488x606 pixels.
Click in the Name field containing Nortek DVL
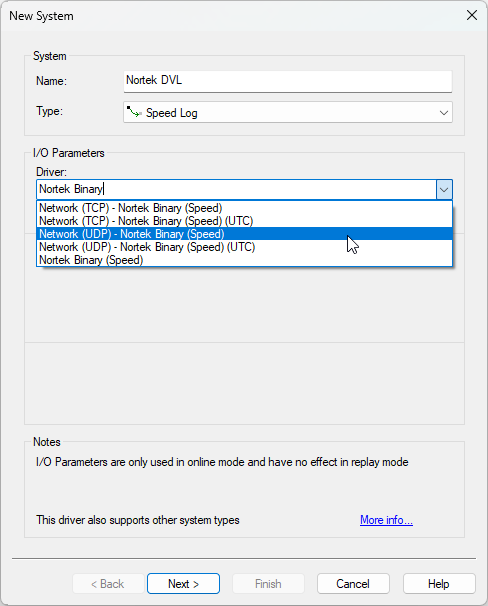click(x=288, y=81)
